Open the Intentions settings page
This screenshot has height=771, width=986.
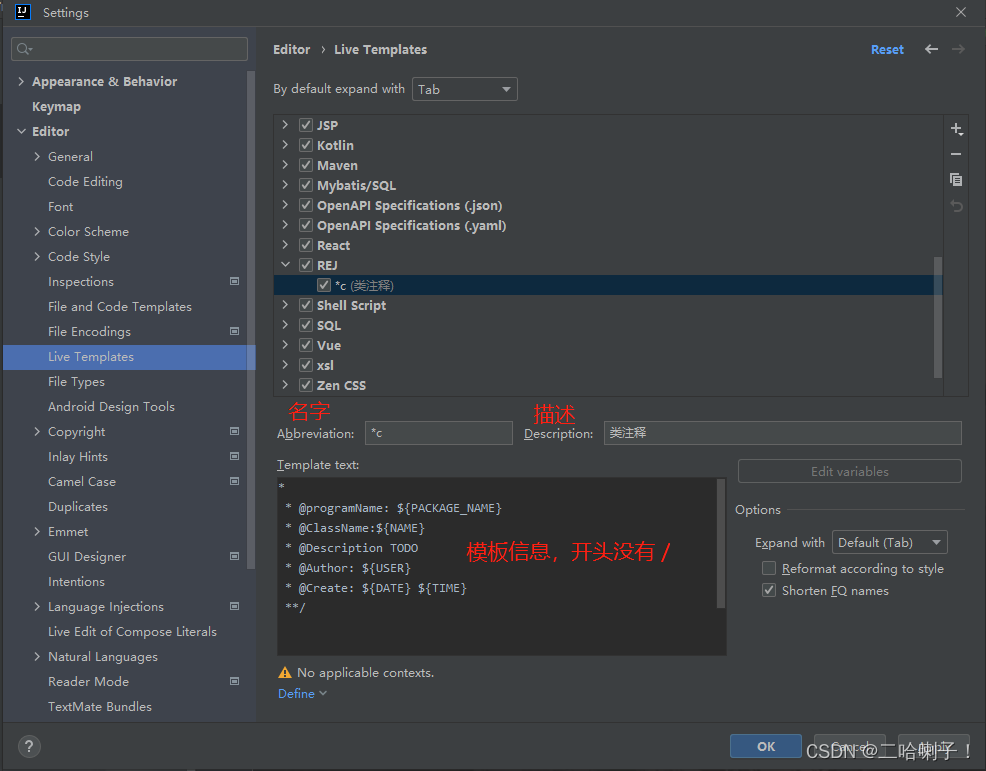coord(76,582)
